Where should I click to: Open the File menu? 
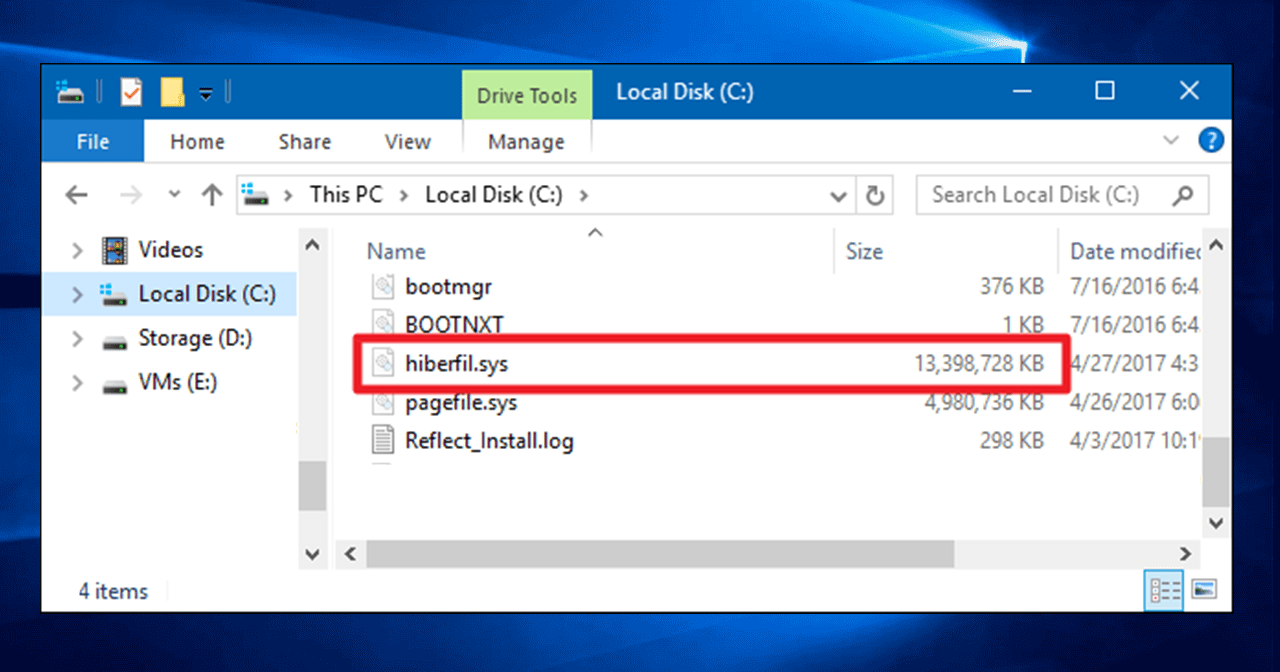click(x=92, y=142)
